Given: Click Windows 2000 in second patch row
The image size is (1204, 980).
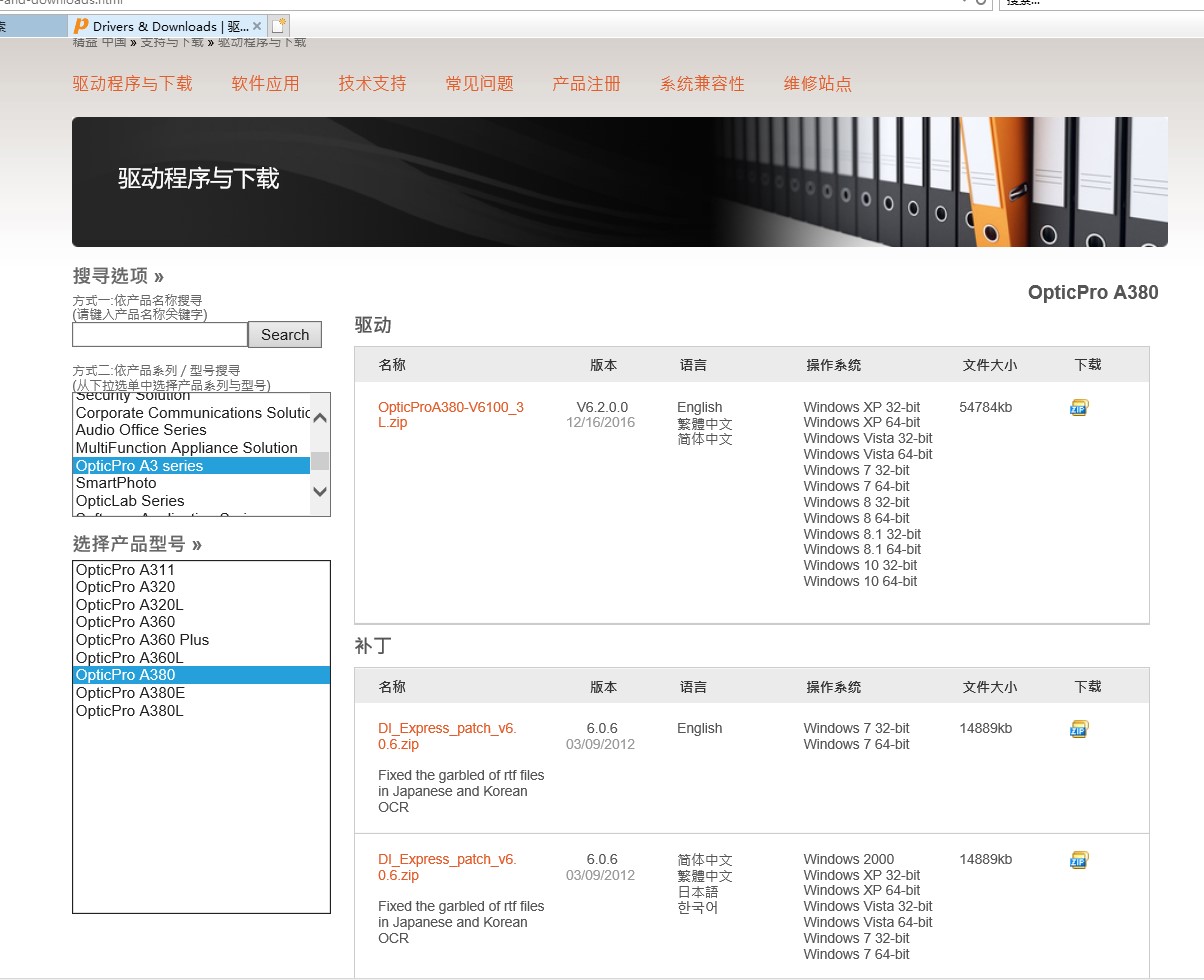Looking at the screenshot, I should click(849, 859).
